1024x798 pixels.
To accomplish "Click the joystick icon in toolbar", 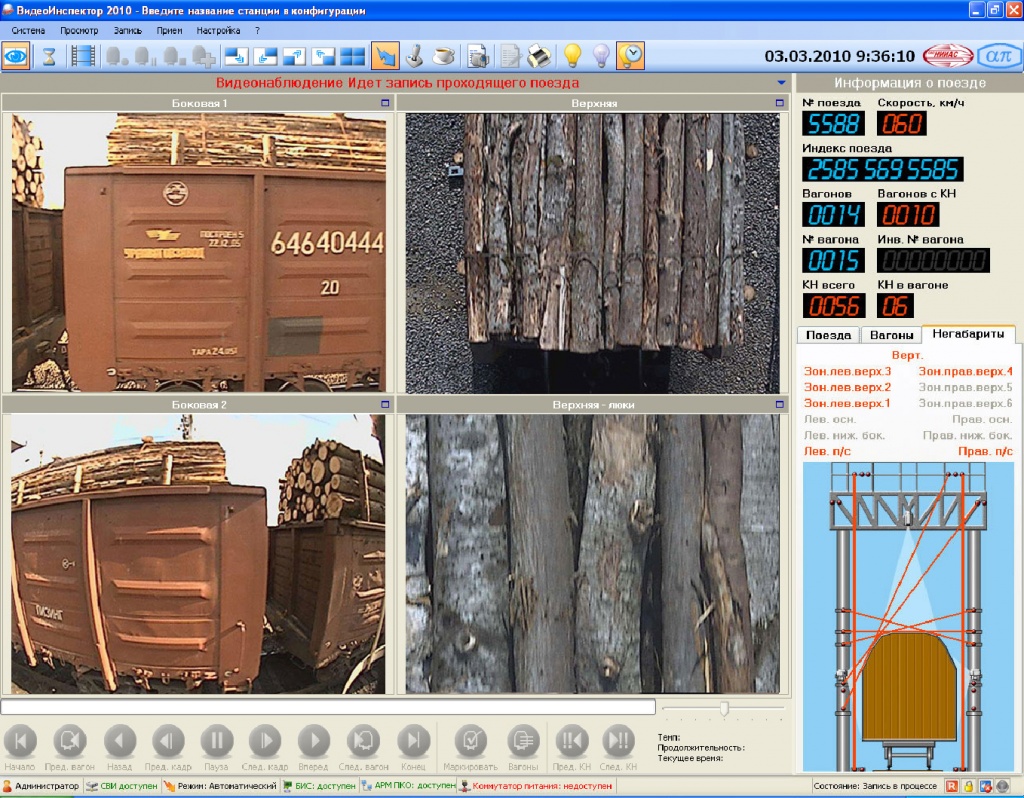I will [x=414, y=56].
